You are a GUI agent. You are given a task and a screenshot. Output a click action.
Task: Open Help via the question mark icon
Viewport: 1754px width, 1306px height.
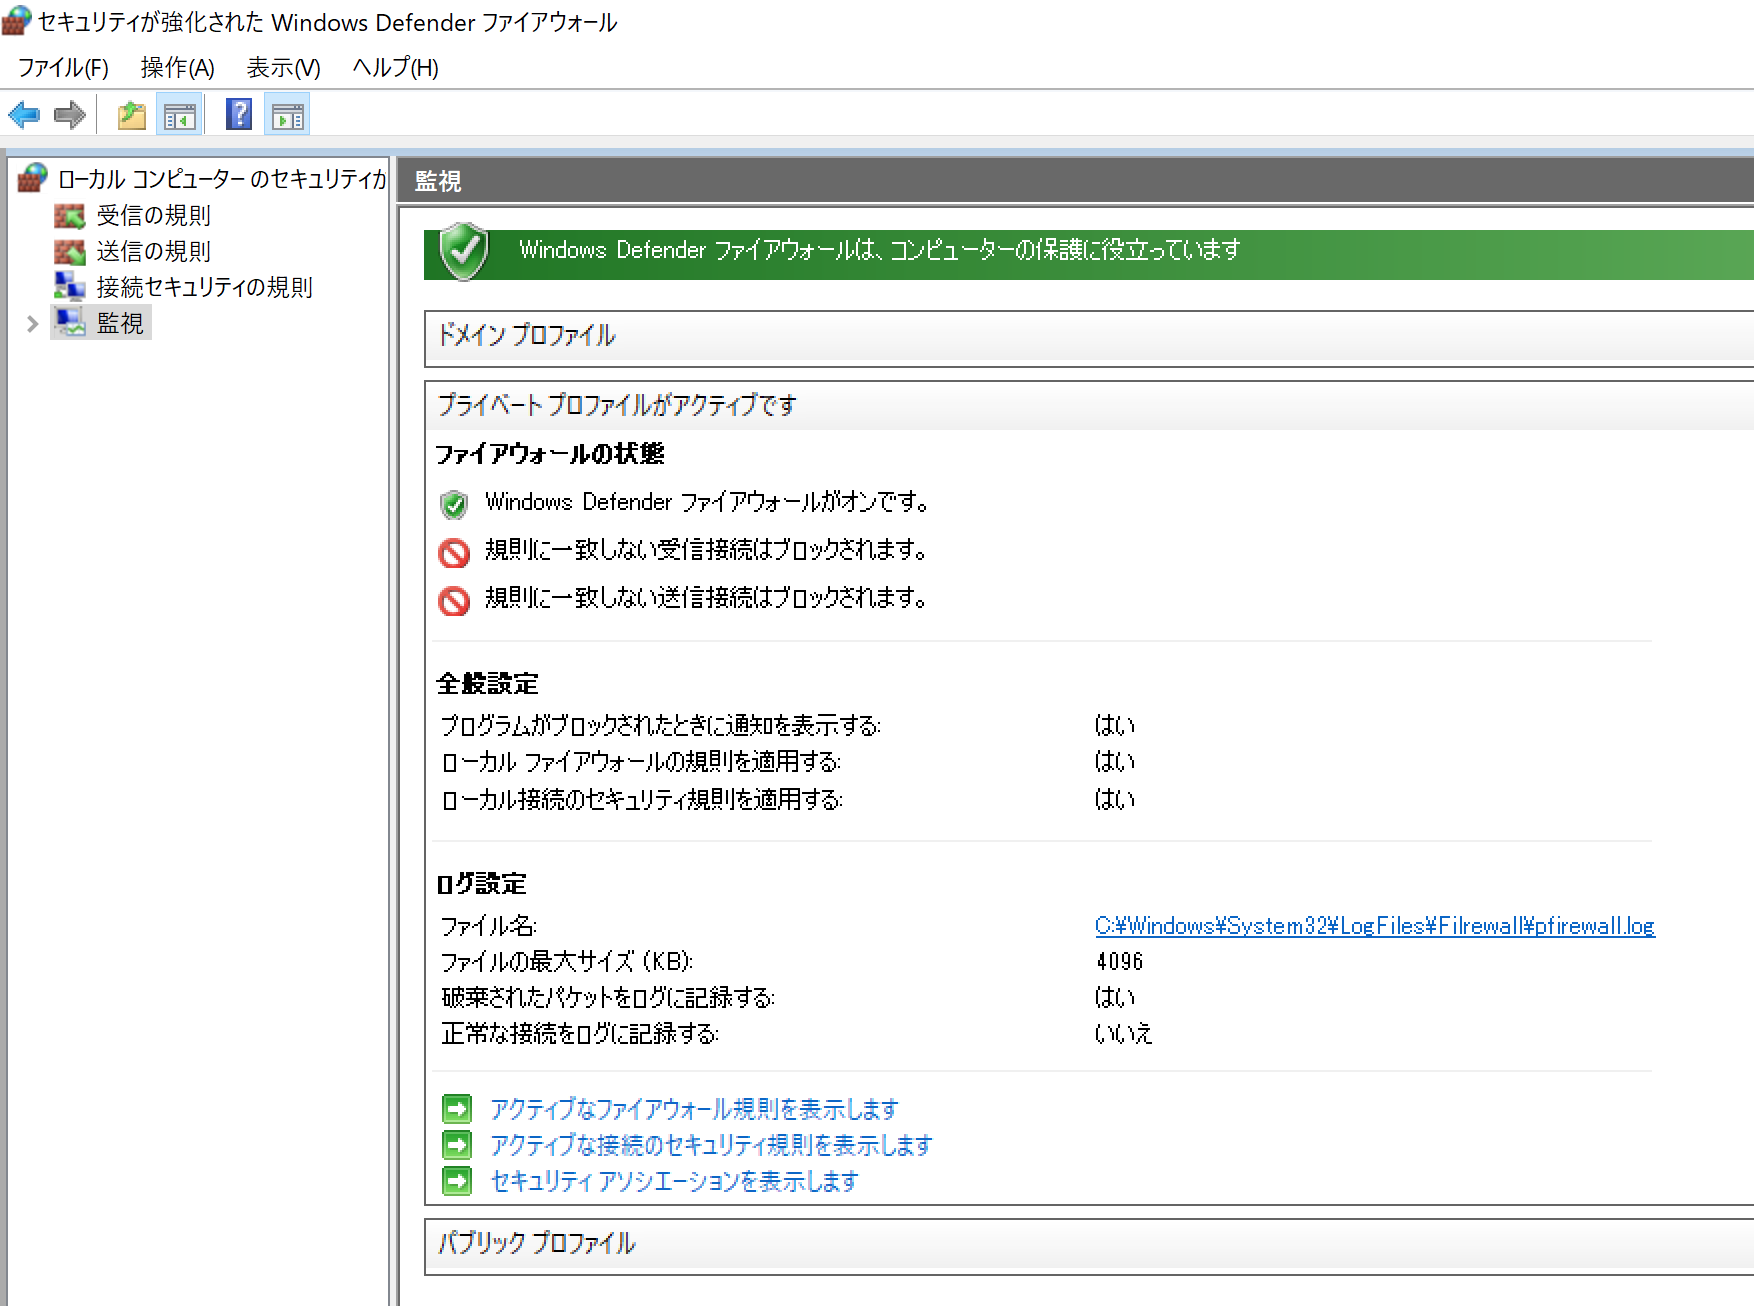[x=237, y=114]
